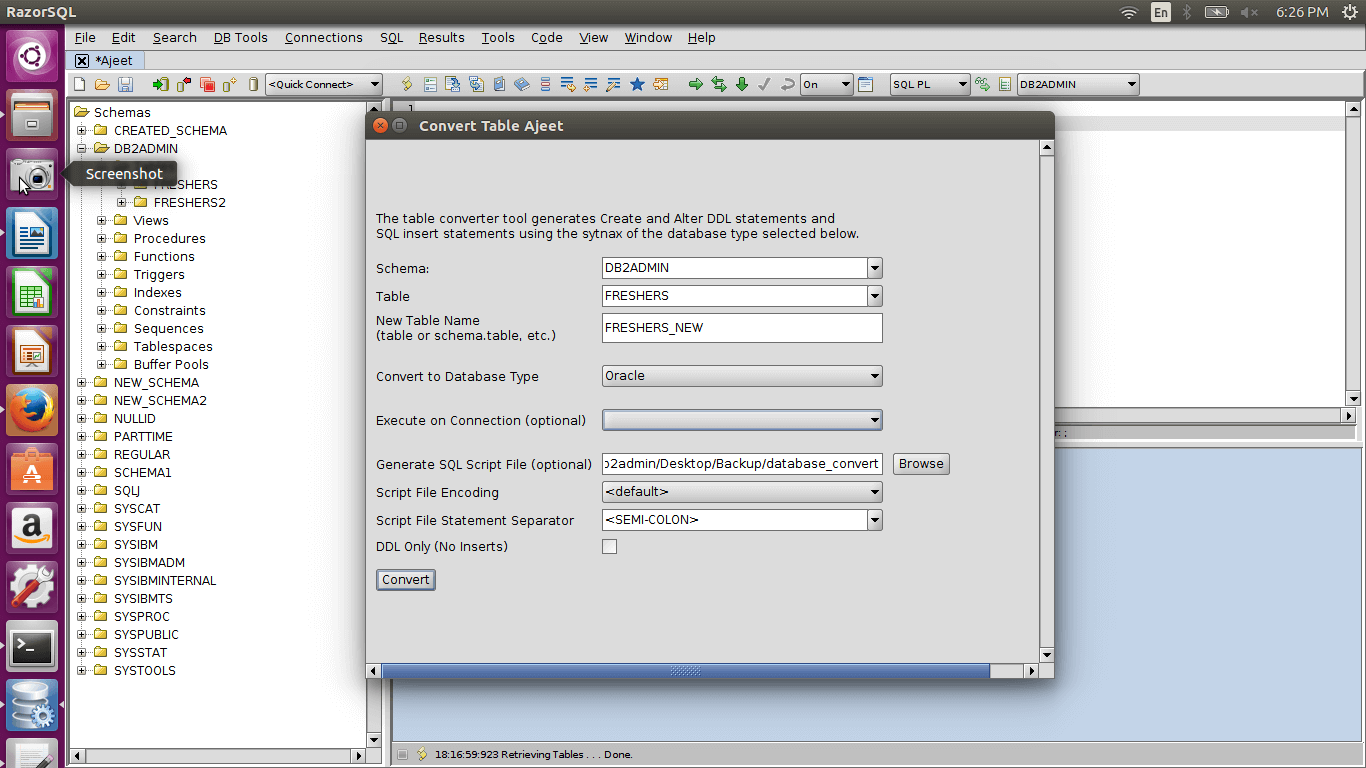Screen dimensions: 1366x768
Task: Open the DB Tools menu
Action: pyautogui.click(x=241, y=38)
